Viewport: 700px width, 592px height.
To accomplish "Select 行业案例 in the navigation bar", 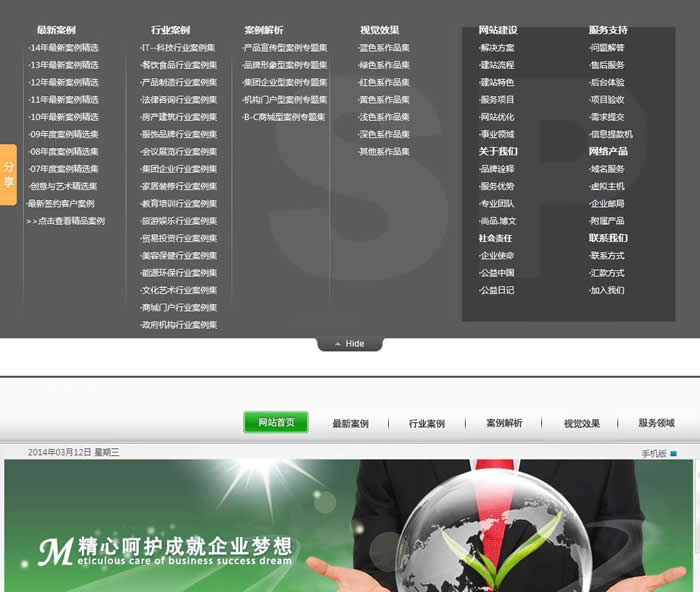I will pyautogui.click(x=426, y=424).
